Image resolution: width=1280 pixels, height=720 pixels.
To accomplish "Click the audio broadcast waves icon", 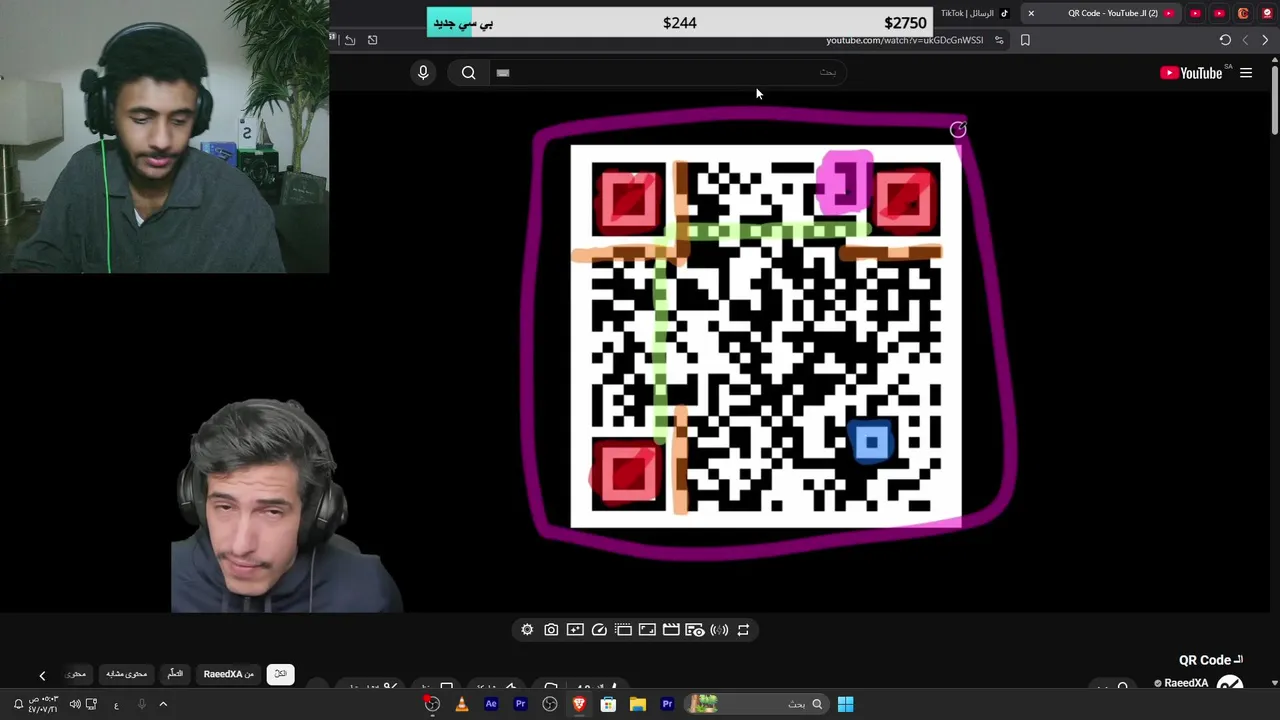I will click(x=719, y=630).
